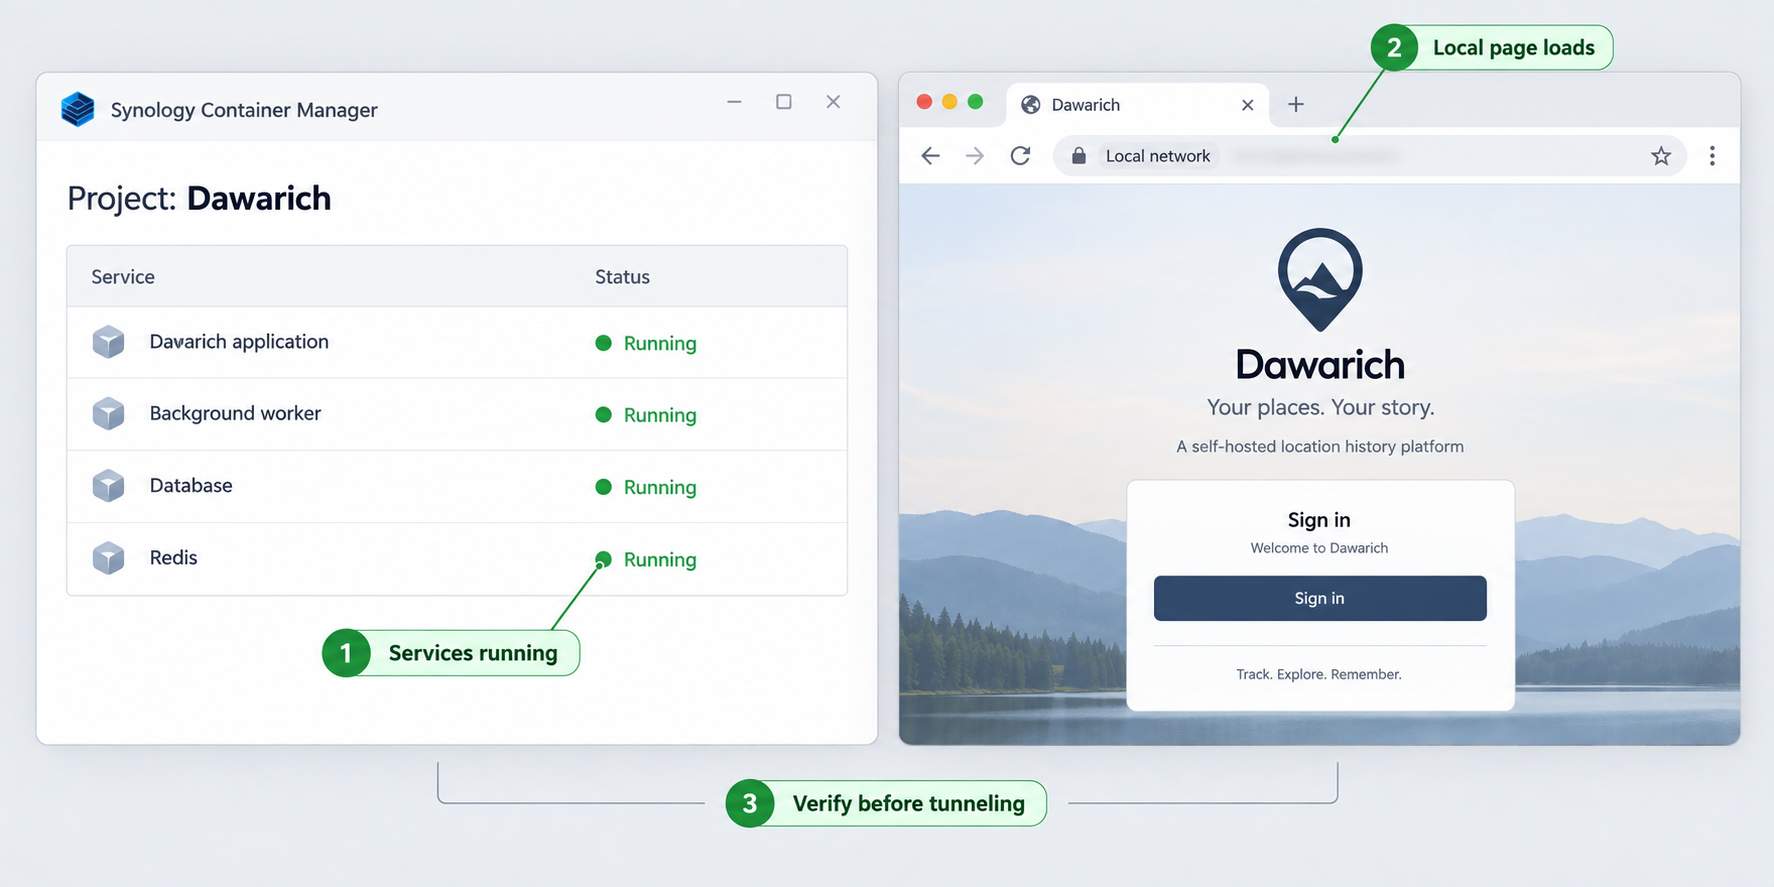Click 'Your places. Your story.' tagline
1774x887 pixels.
click(1320, 407)
